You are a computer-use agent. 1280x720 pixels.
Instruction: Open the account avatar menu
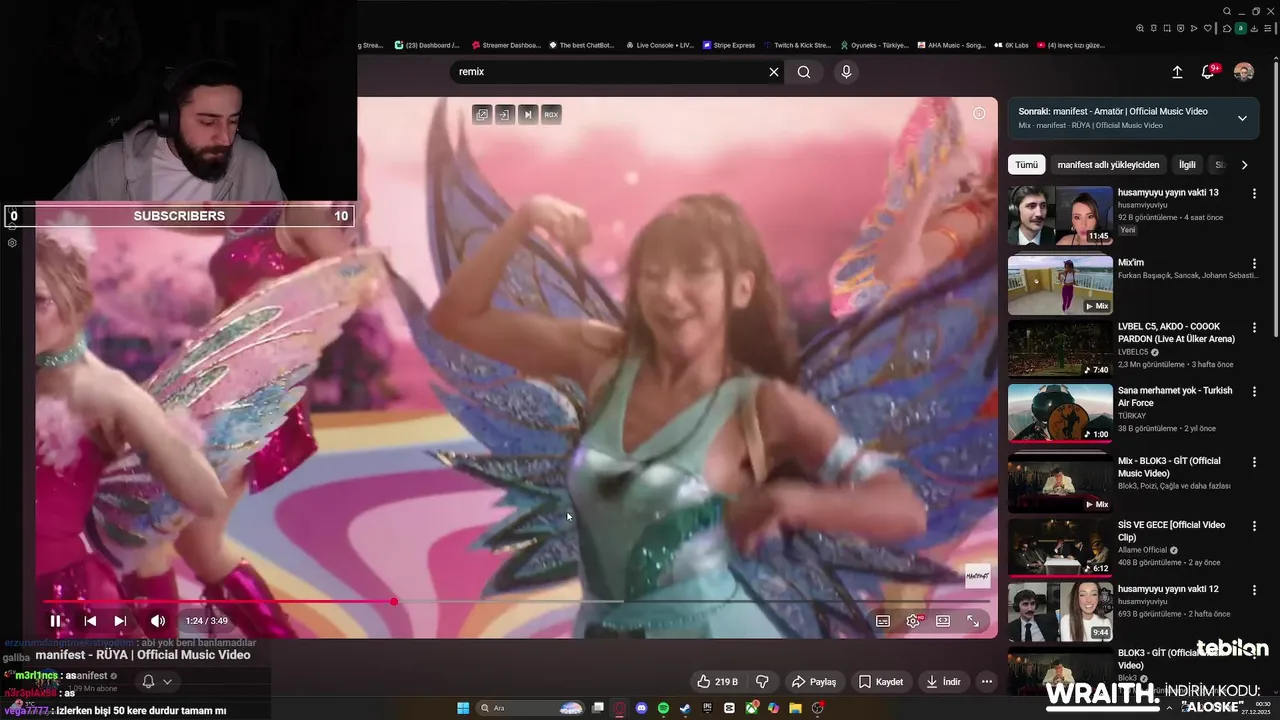pyautogui.click(x=1244, y=72)
